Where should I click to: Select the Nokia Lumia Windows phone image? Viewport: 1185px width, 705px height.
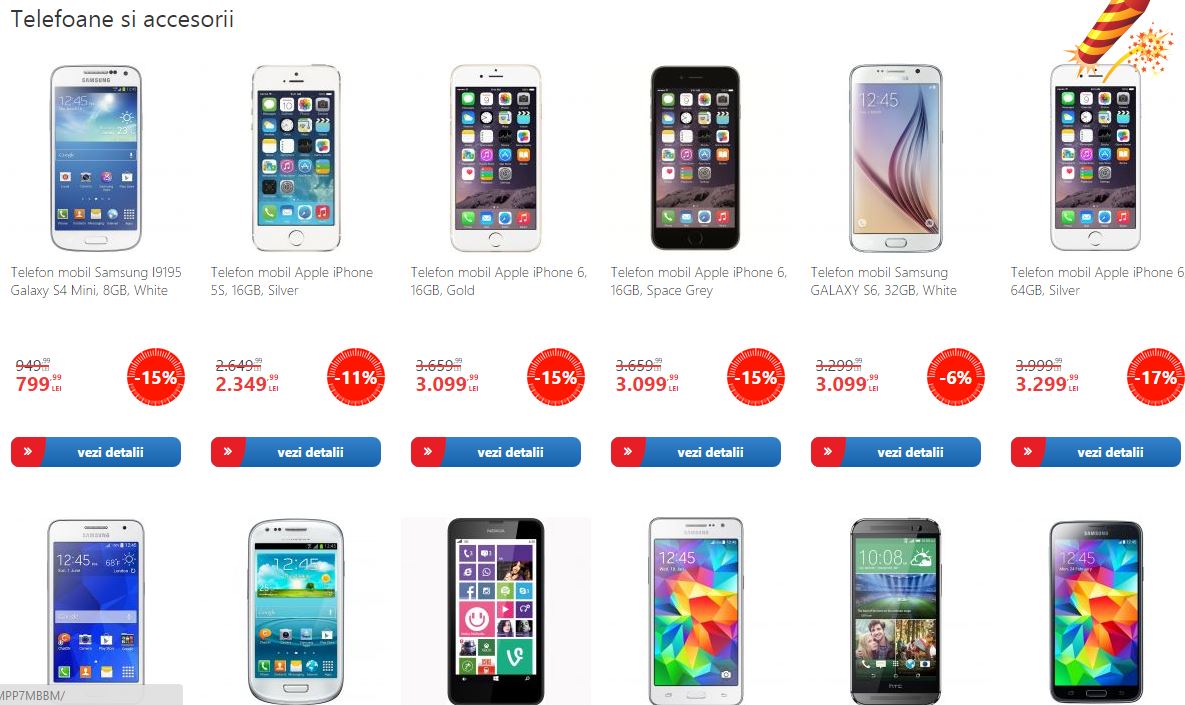(x=496, y=611)
